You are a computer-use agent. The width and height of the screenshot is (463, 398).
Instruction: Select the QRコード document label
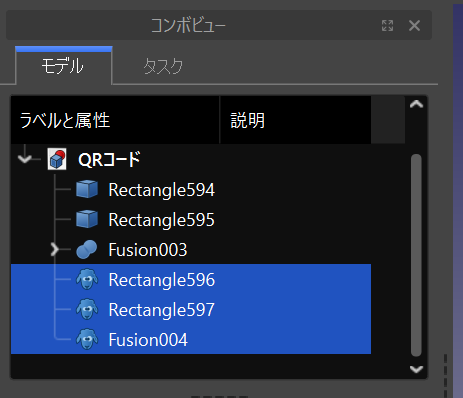click(109, 160)
